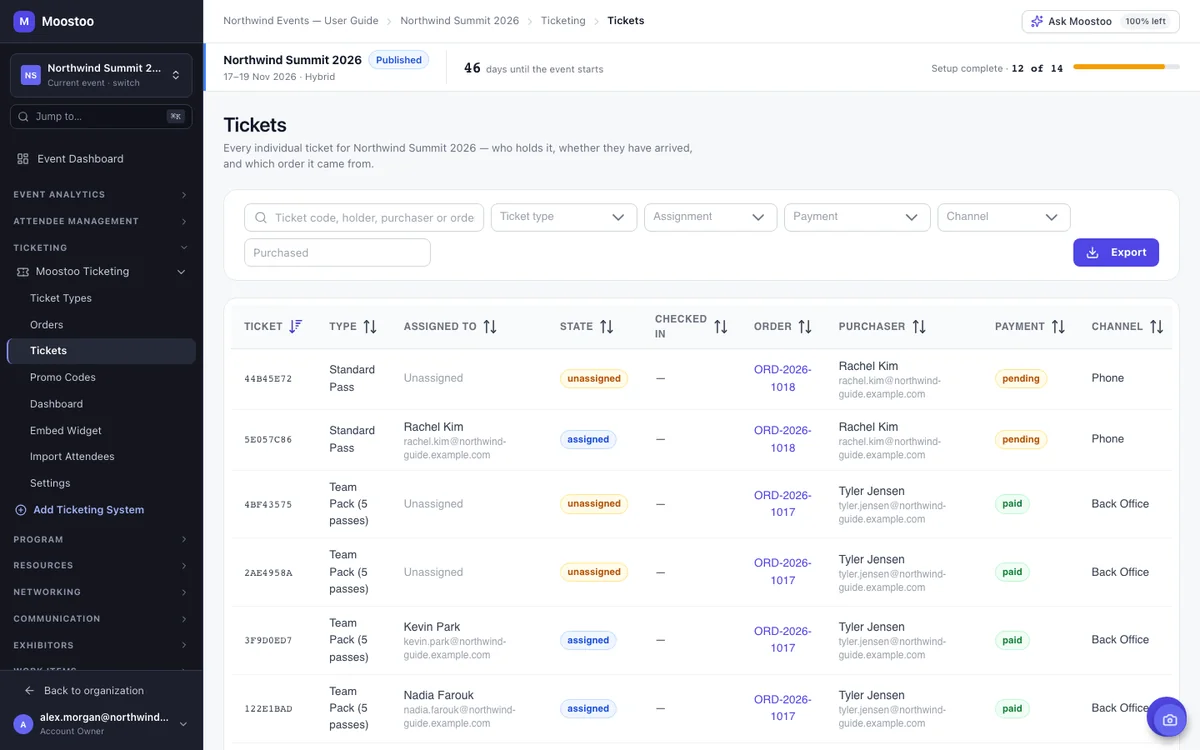Click the search magnifier in Jump to
1200x750 pixels.
23,117
